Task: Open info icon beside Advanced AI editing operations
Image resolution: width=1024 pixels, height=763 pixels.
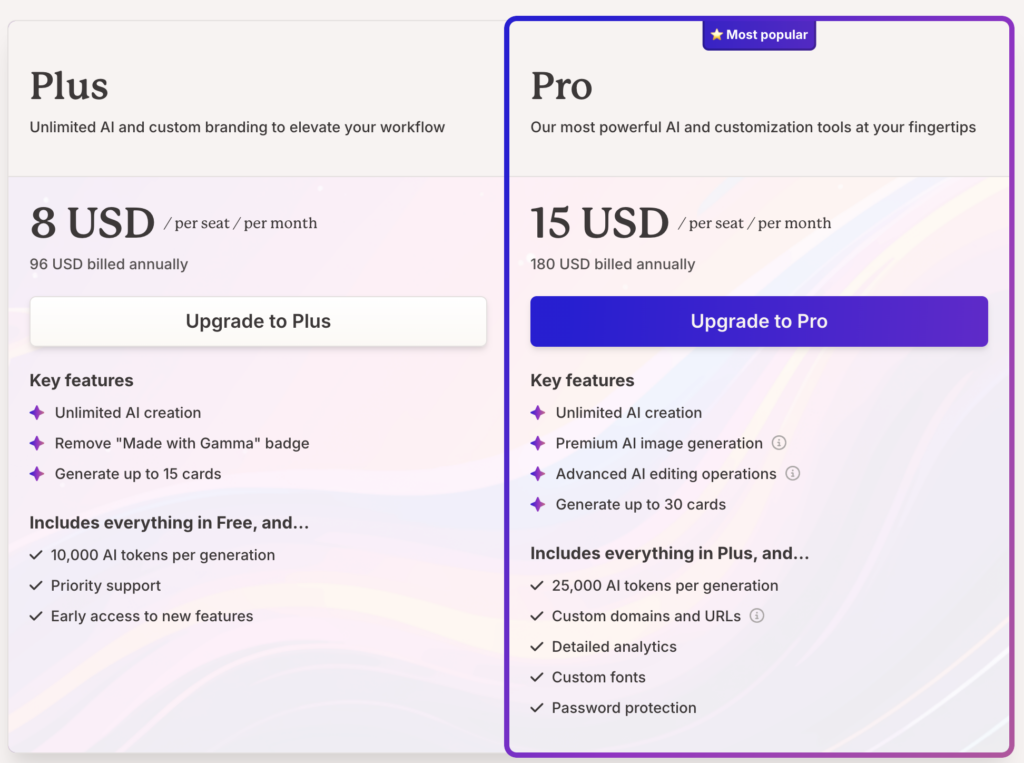Action: [793, 474]
